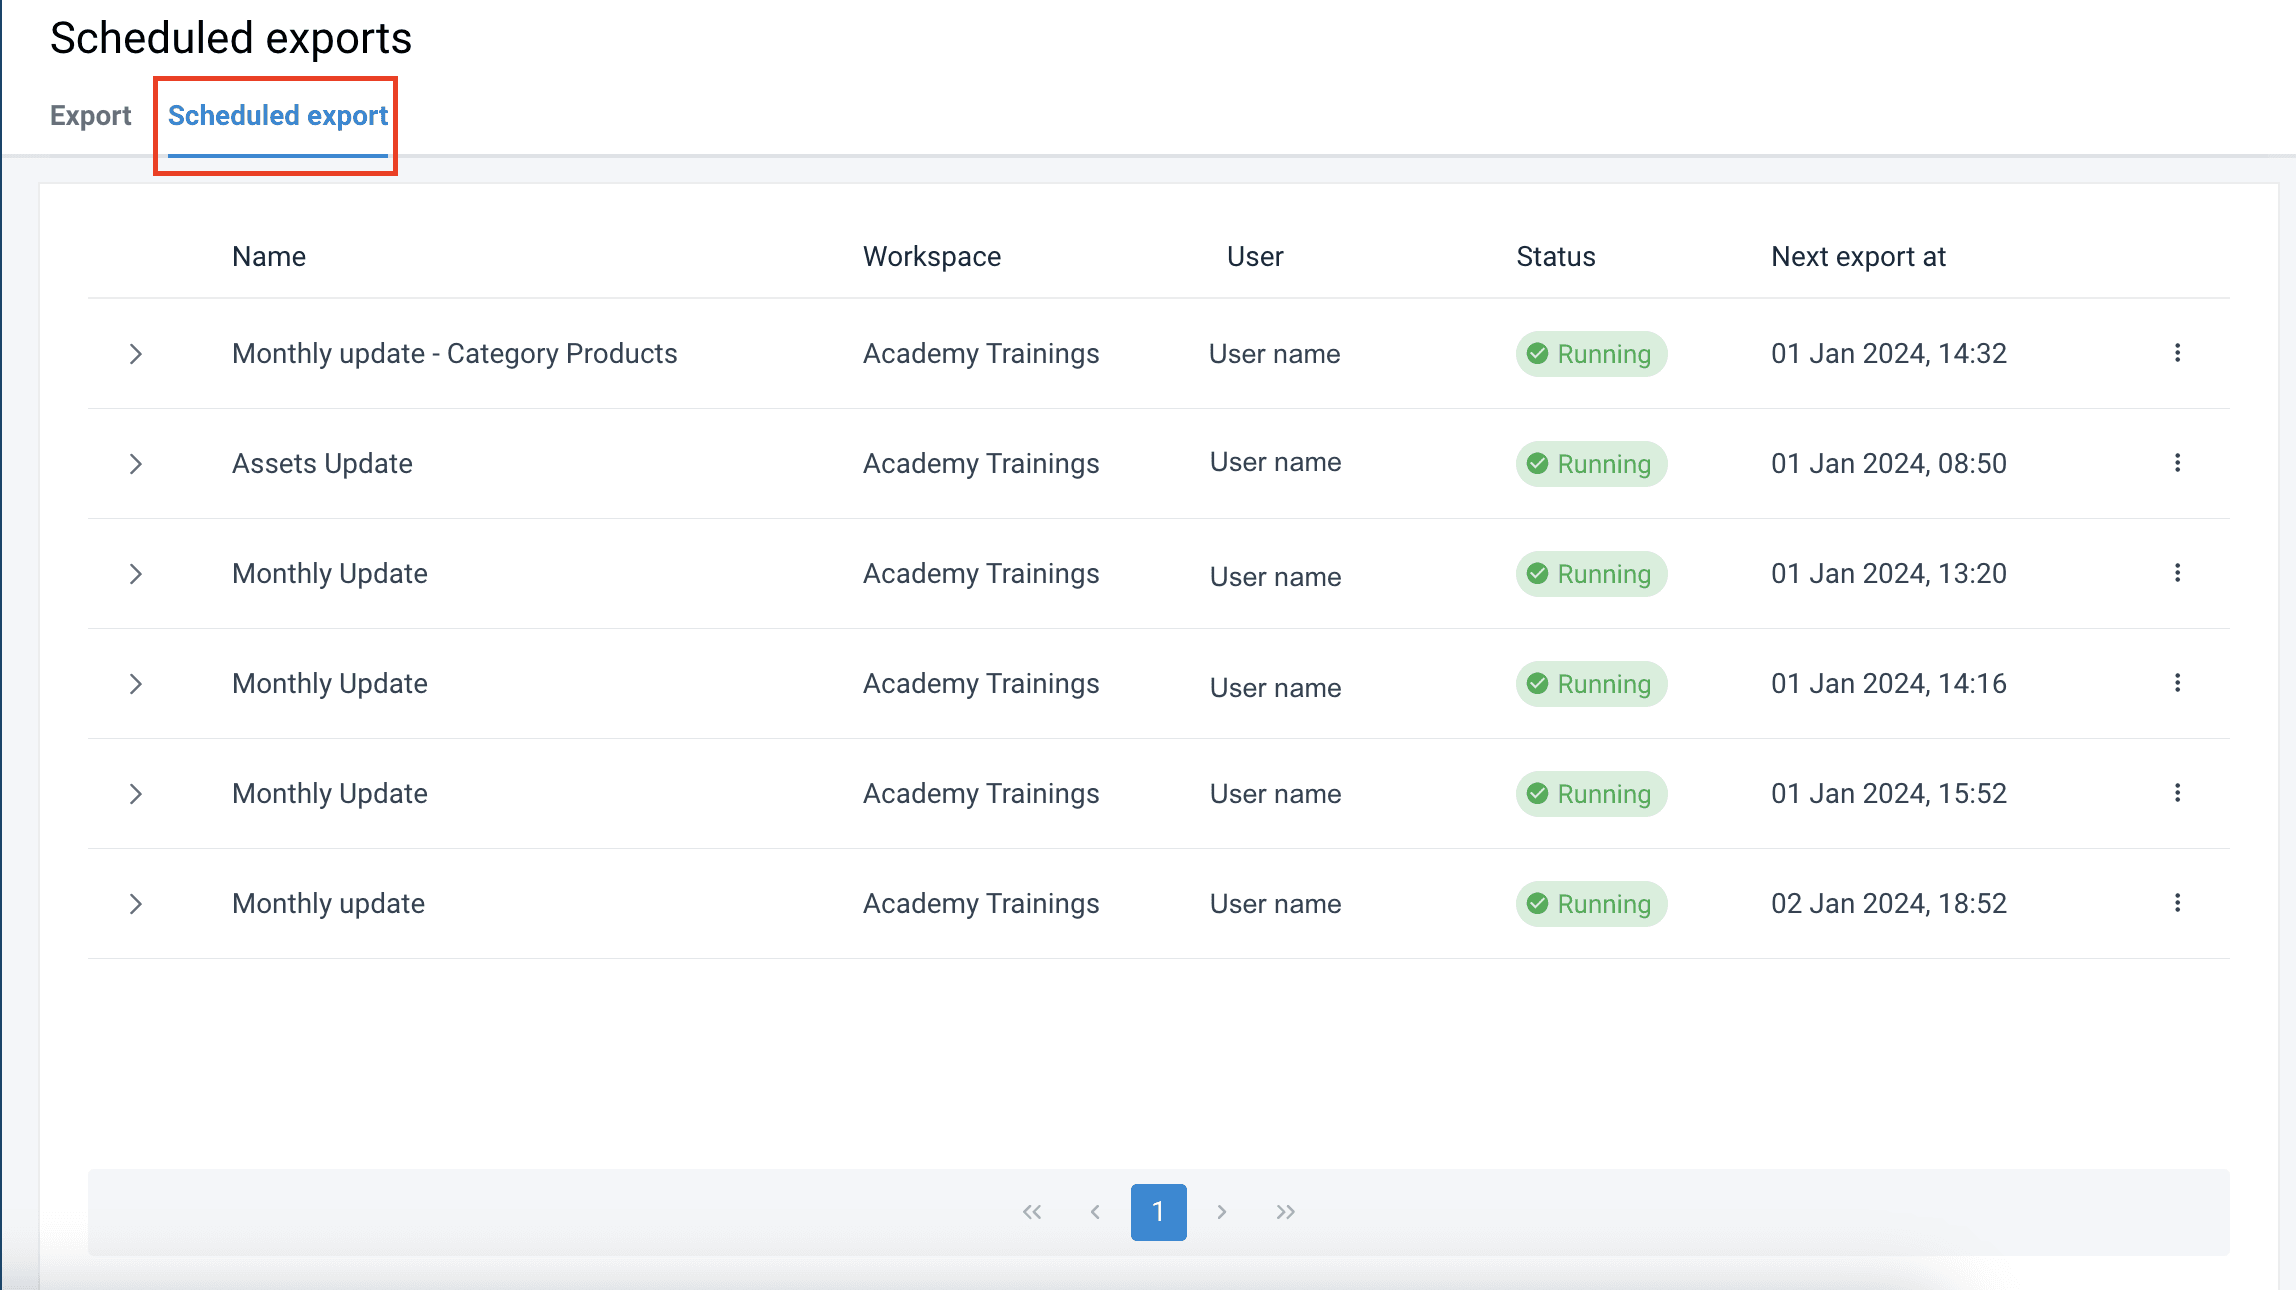Open kebab menu for 02 Jan export

(x=2177, y=903)
